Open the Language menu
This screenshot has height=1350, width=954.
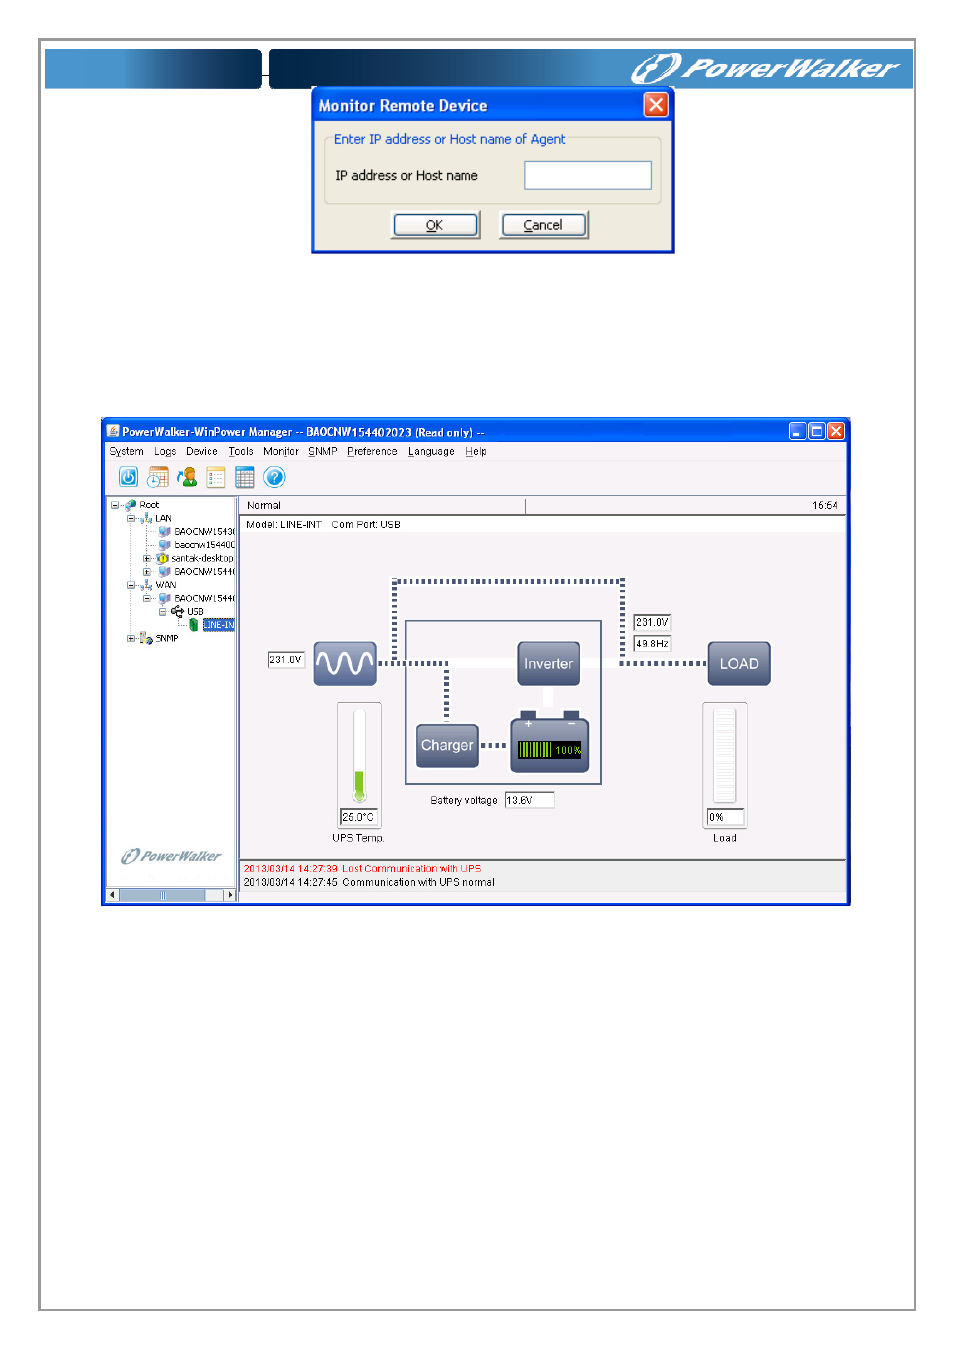(431, 451)
